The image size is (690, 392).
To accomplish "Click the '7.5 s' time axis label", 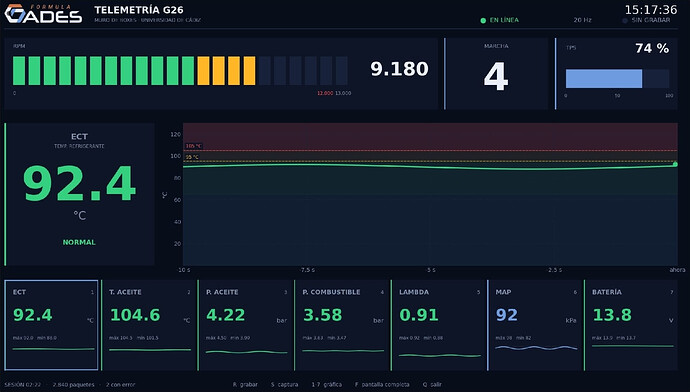I will [x=308, y=270].
